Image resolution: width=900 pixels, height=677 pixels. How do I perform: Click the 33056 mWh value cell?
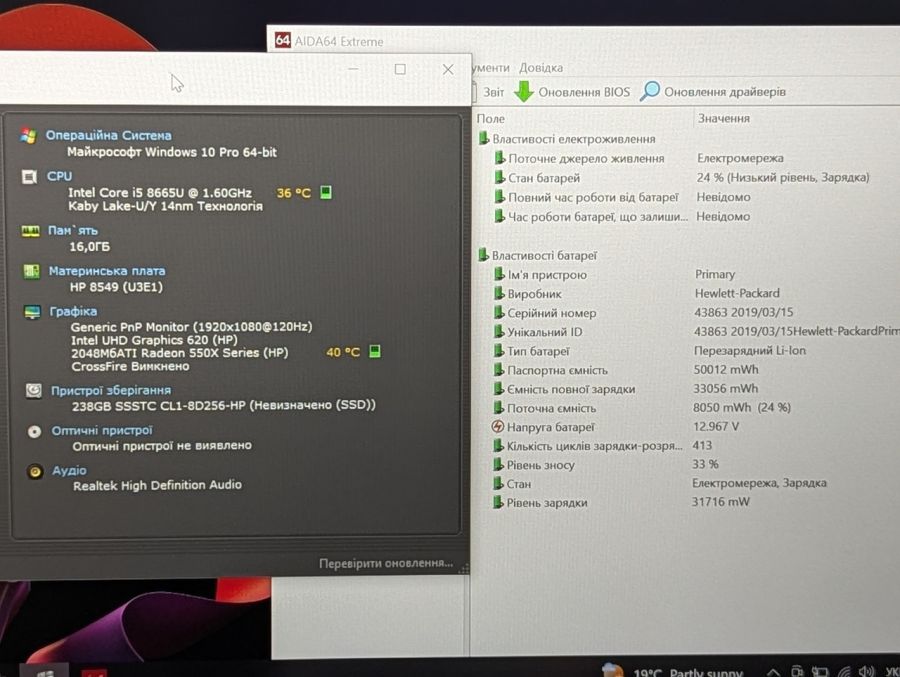[x=726, y=388]
